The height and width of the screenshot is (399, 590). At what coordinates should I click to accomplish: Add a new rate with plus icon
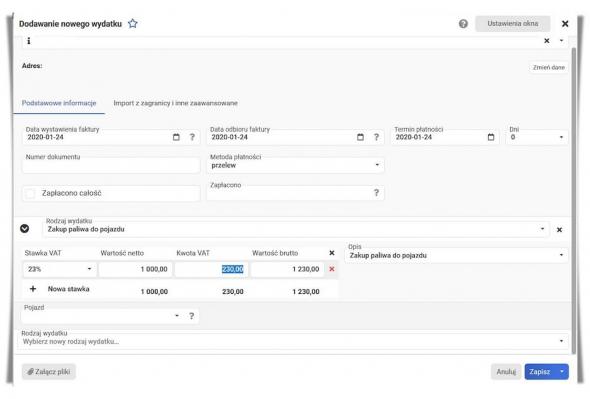(33, 289)
